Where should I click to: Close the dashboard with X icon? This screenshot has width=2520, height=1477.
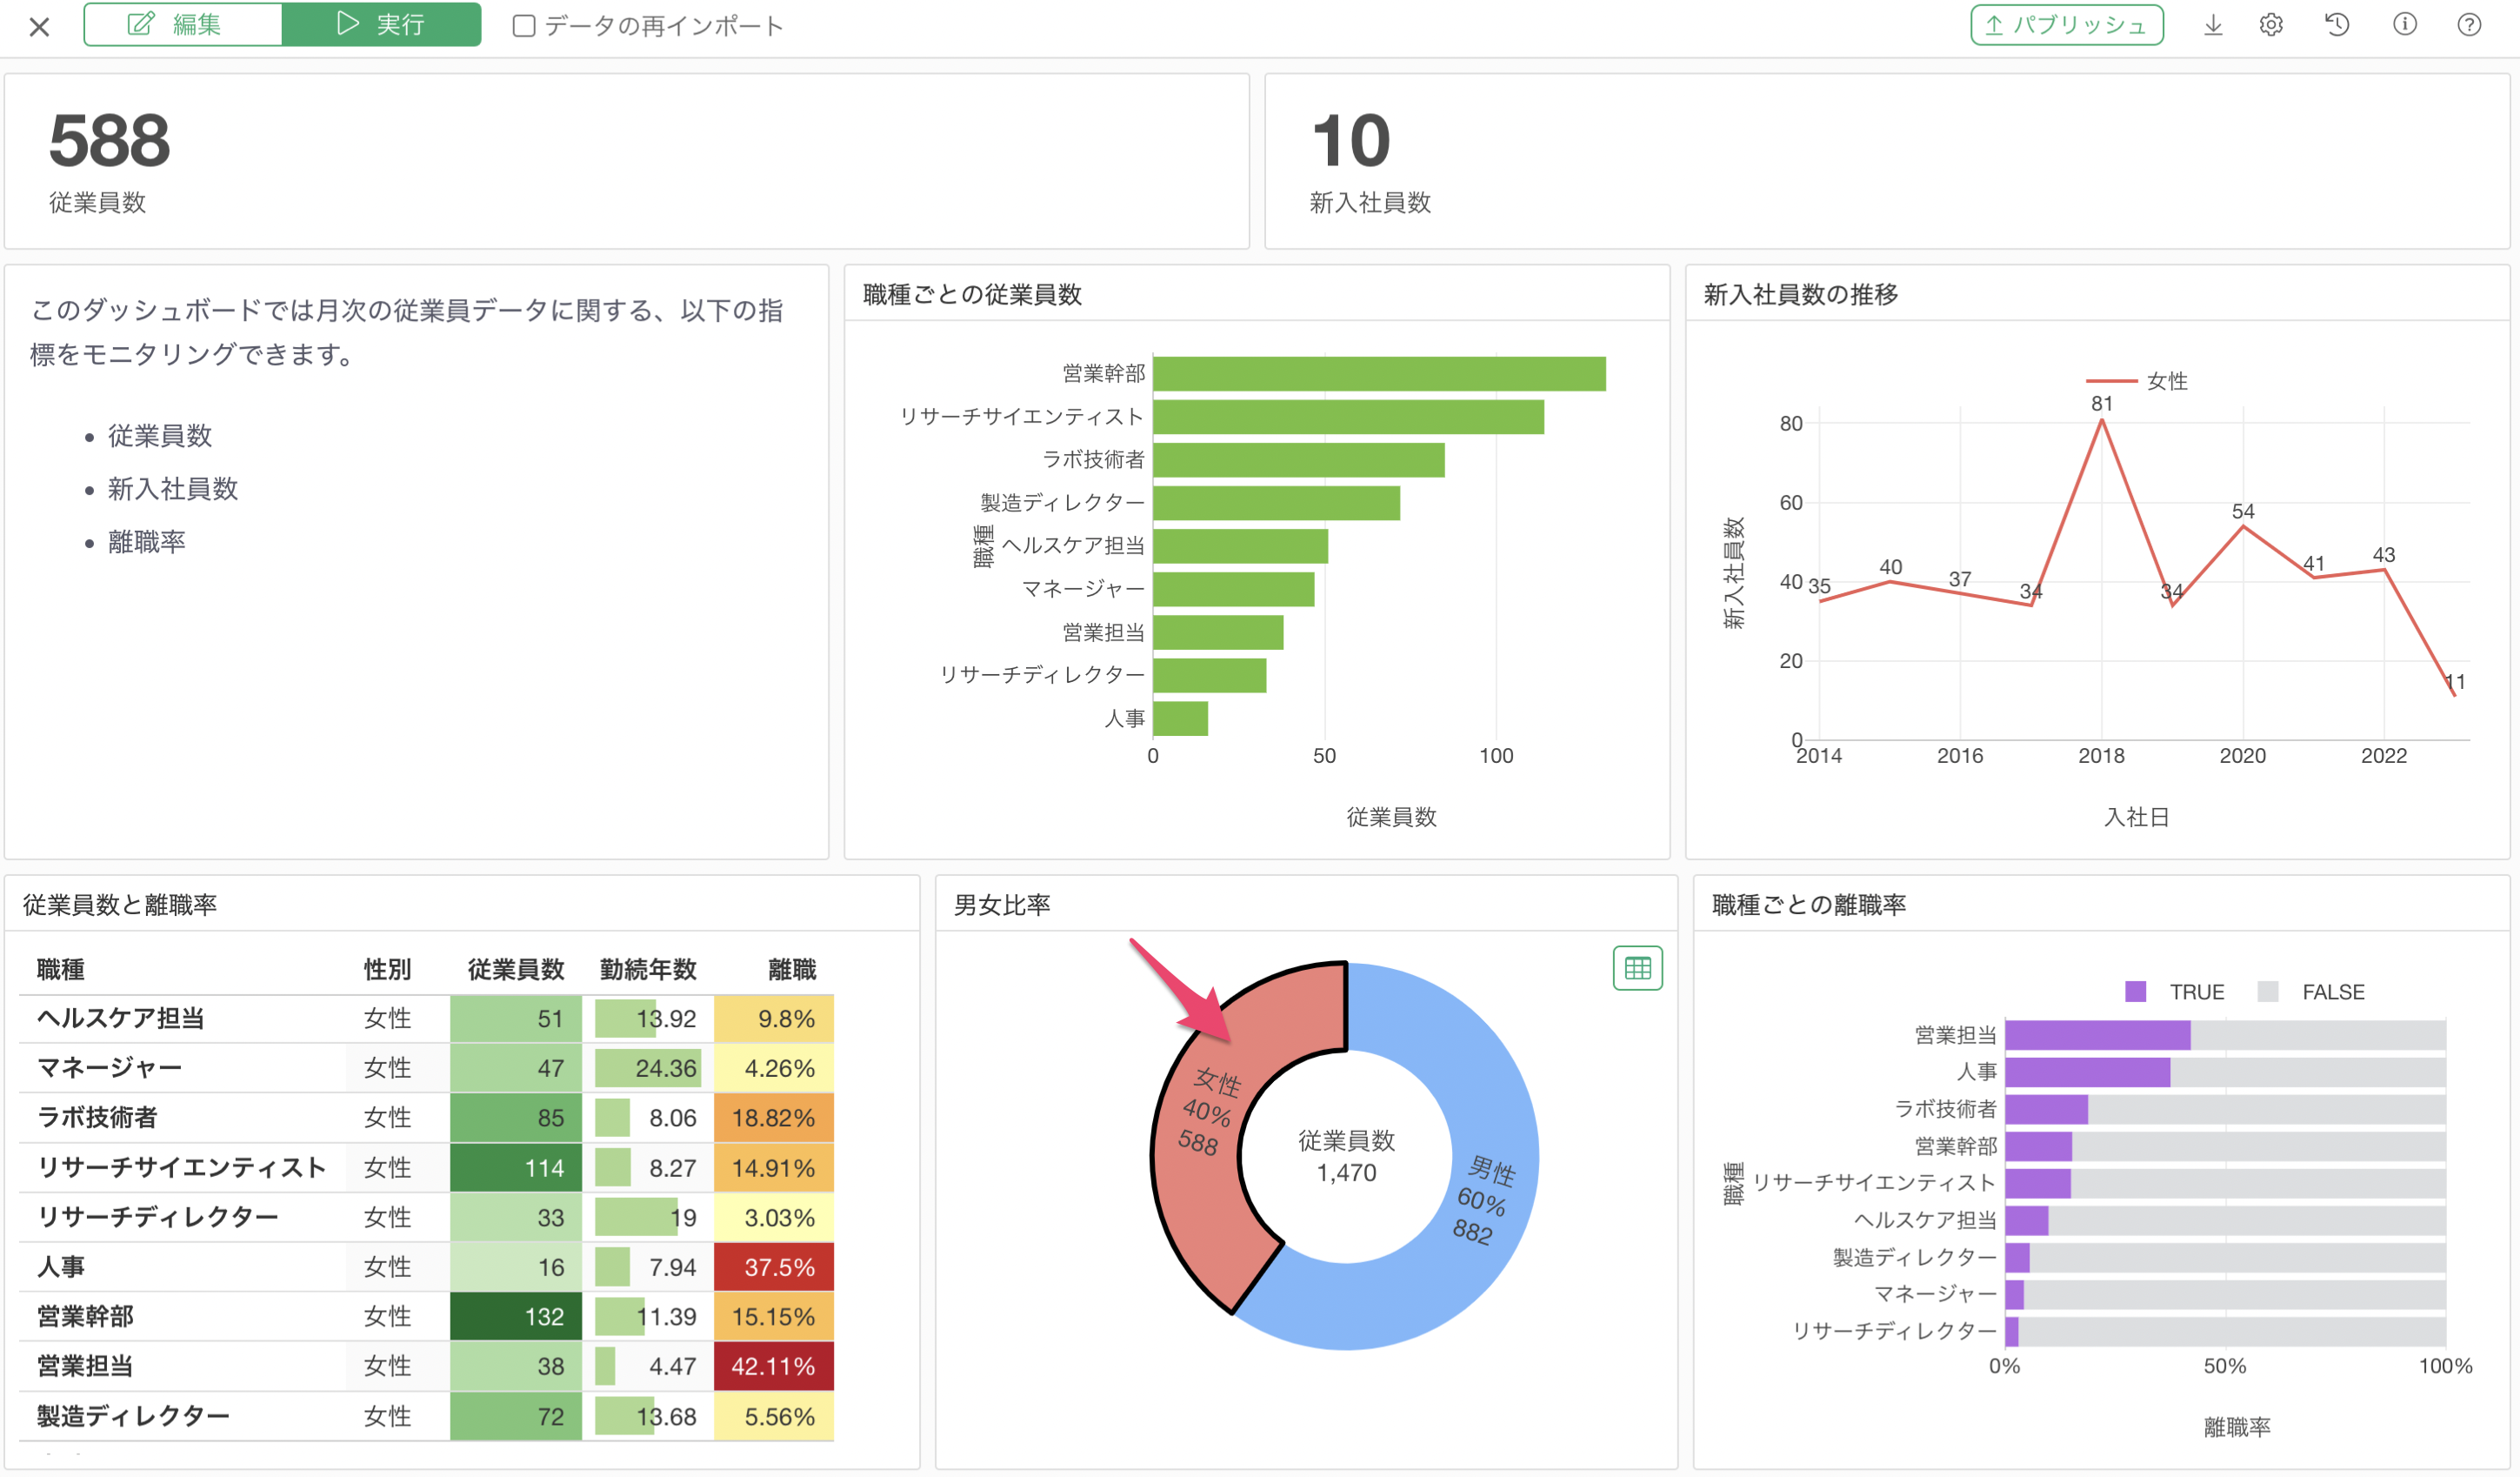point(39,27)
